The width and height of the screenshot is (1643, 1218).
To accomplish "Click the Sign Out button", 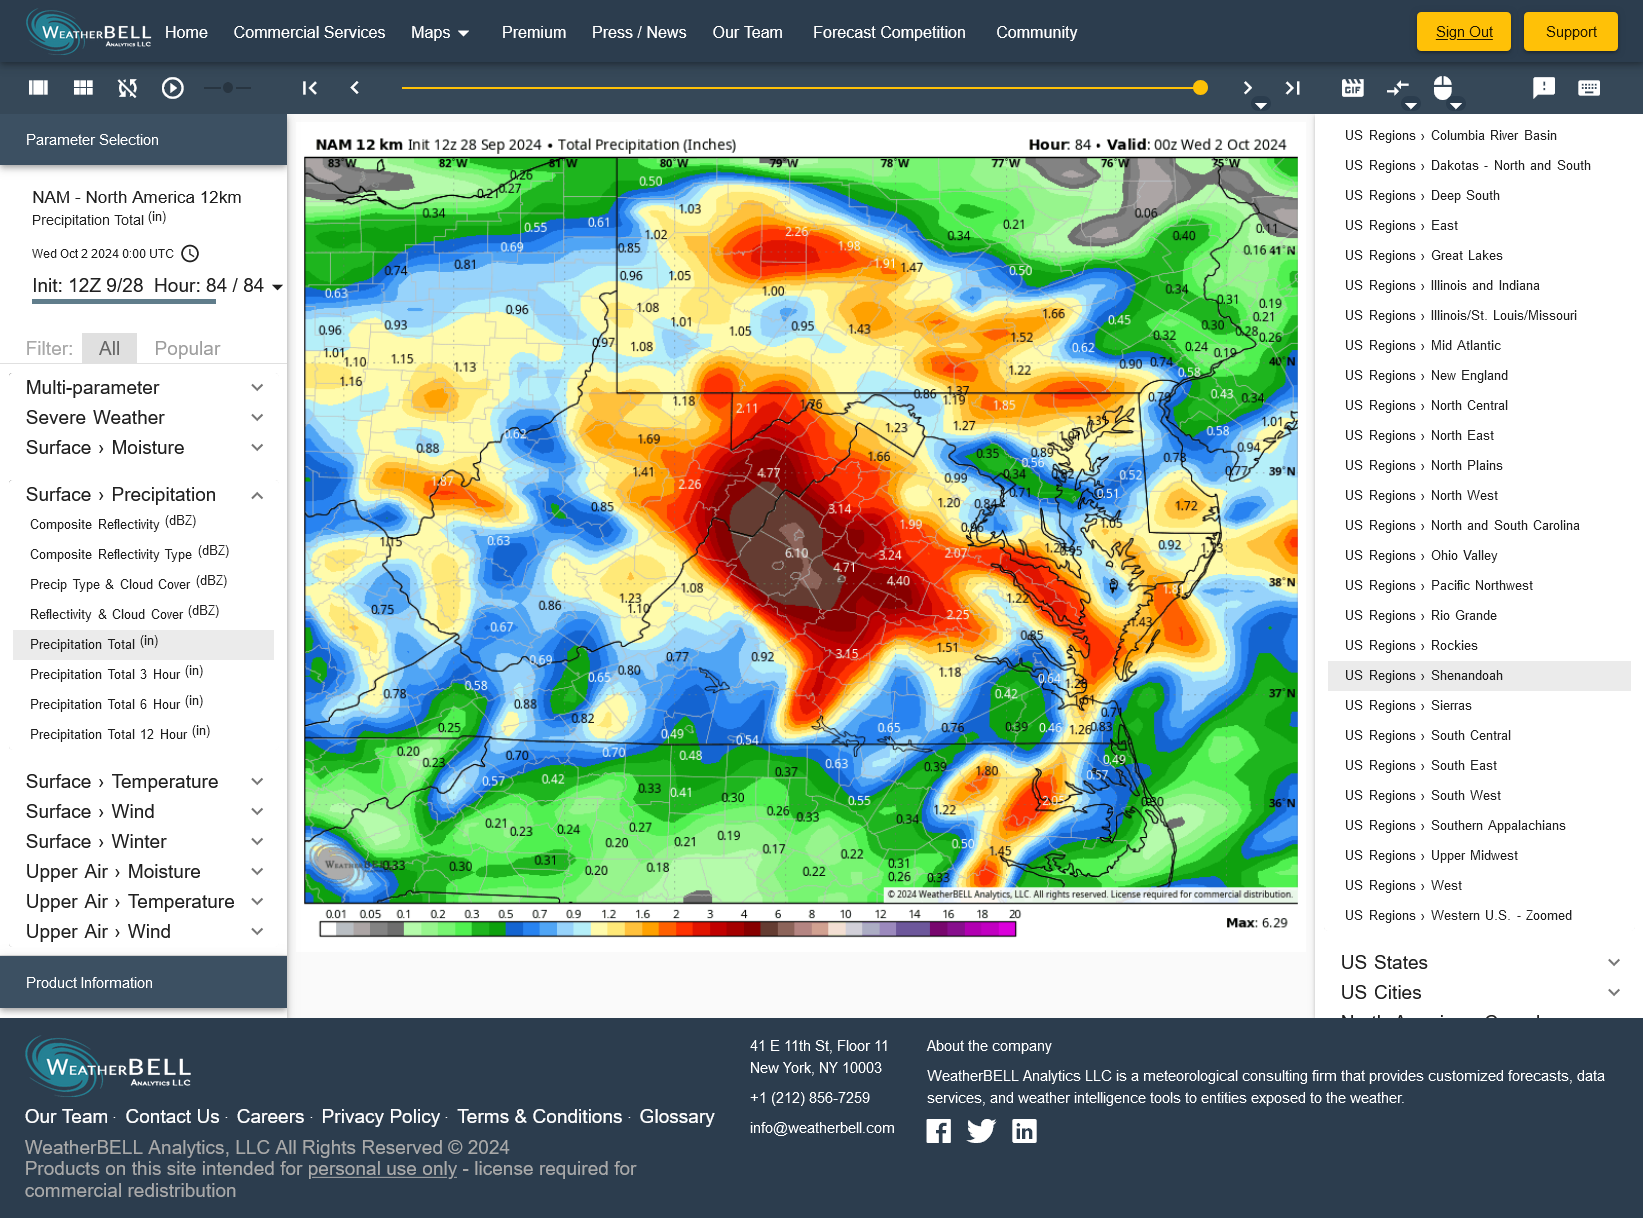I will tap(1463, 32).
